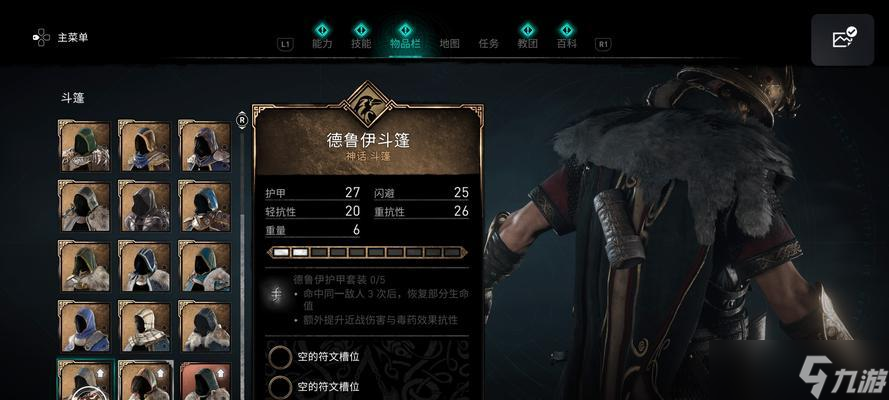
Task: Select the second empty rune slot circle
Action: [x=280, y=387]
